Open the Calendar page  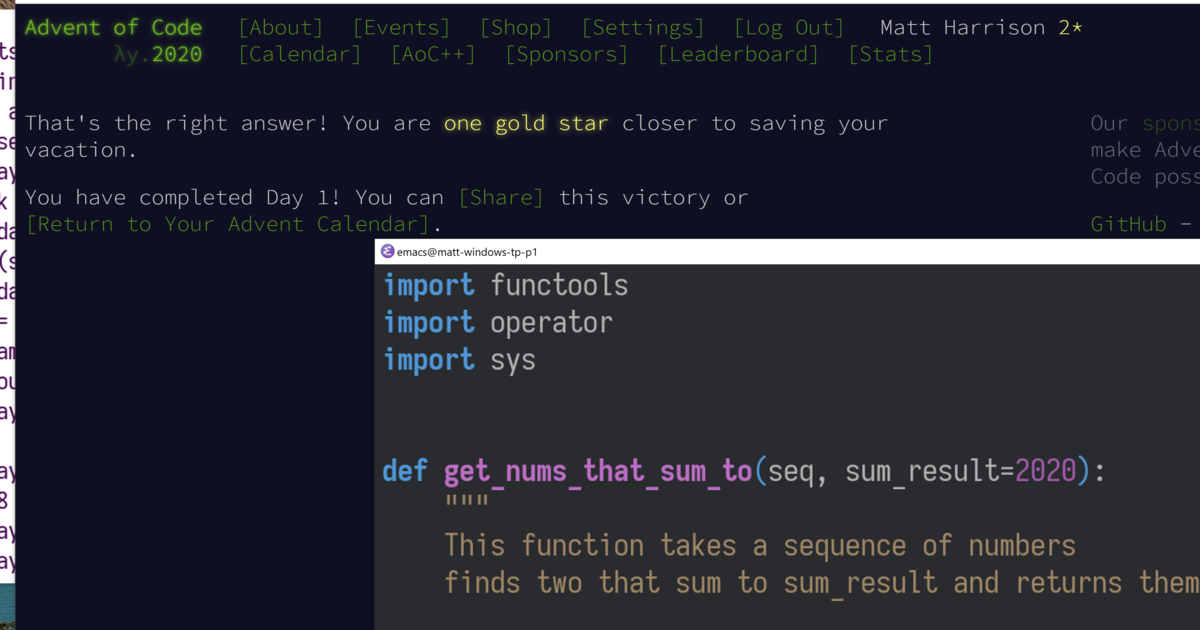[x=299, y=54]
